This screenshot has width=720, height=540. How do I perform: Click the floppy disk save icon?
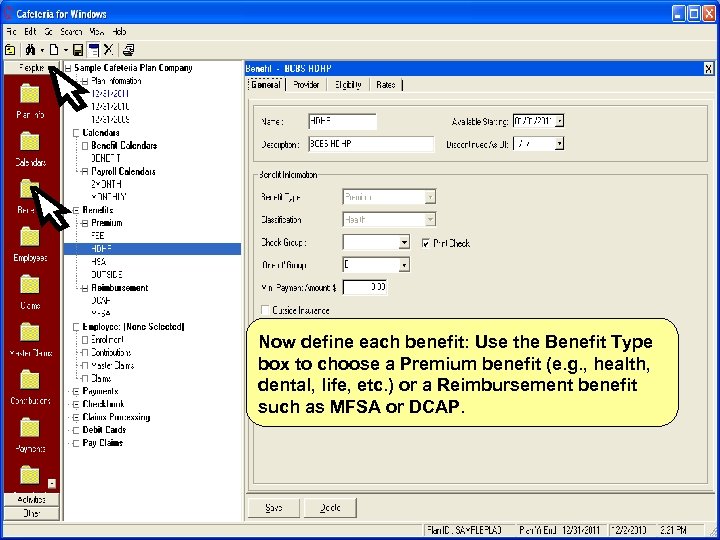79,50
